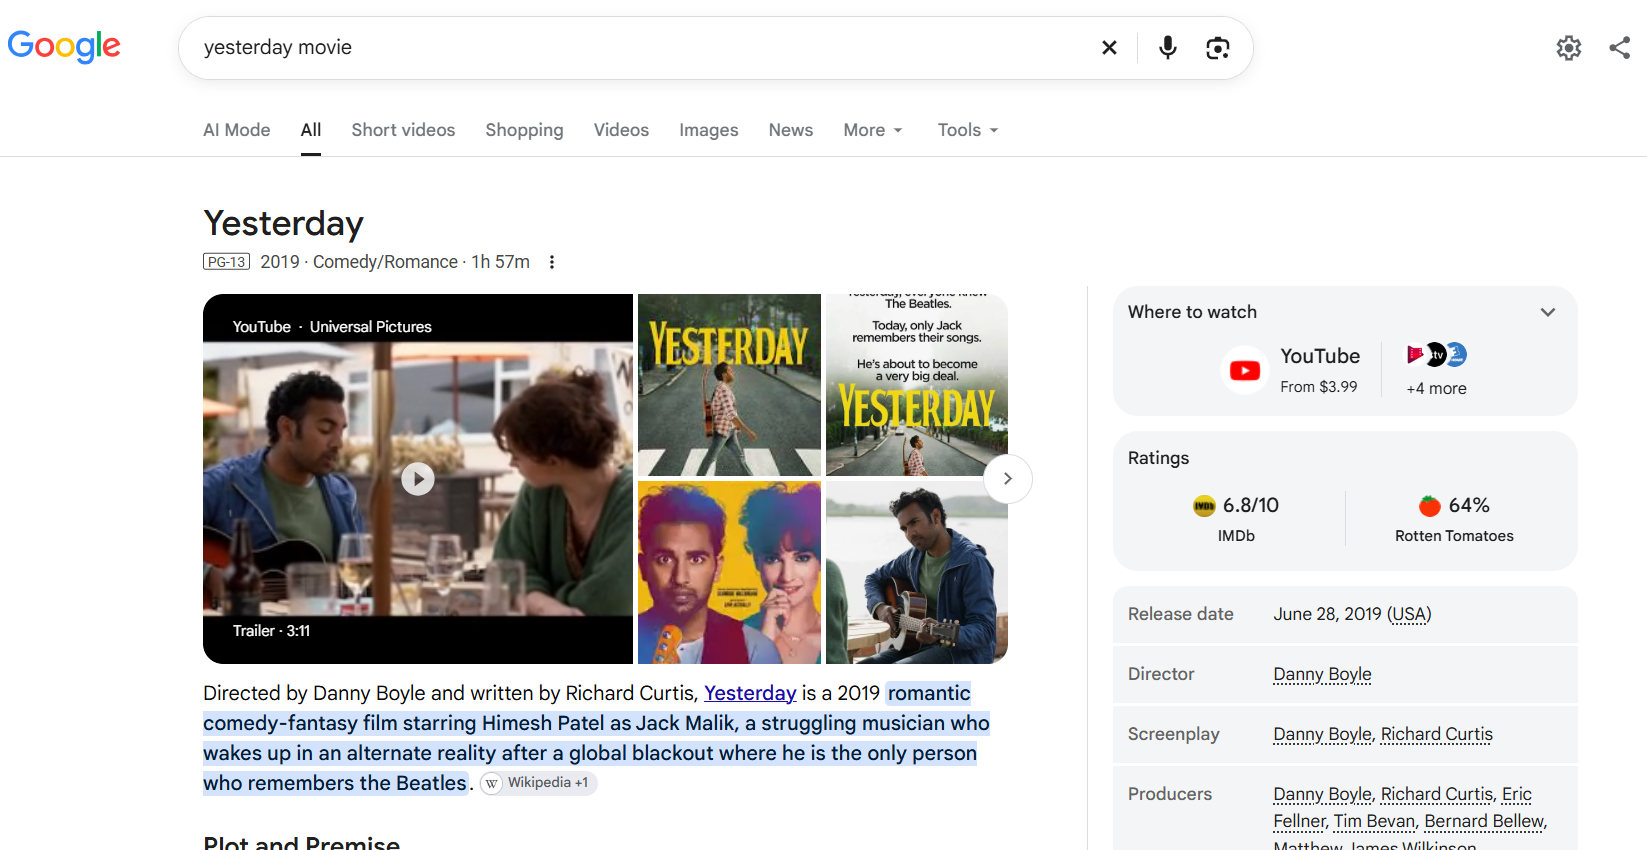The width and height of the screenshot is (1647, 850).
Task: Collapse the Where to watch panel
Action: tap(1548, 312)
